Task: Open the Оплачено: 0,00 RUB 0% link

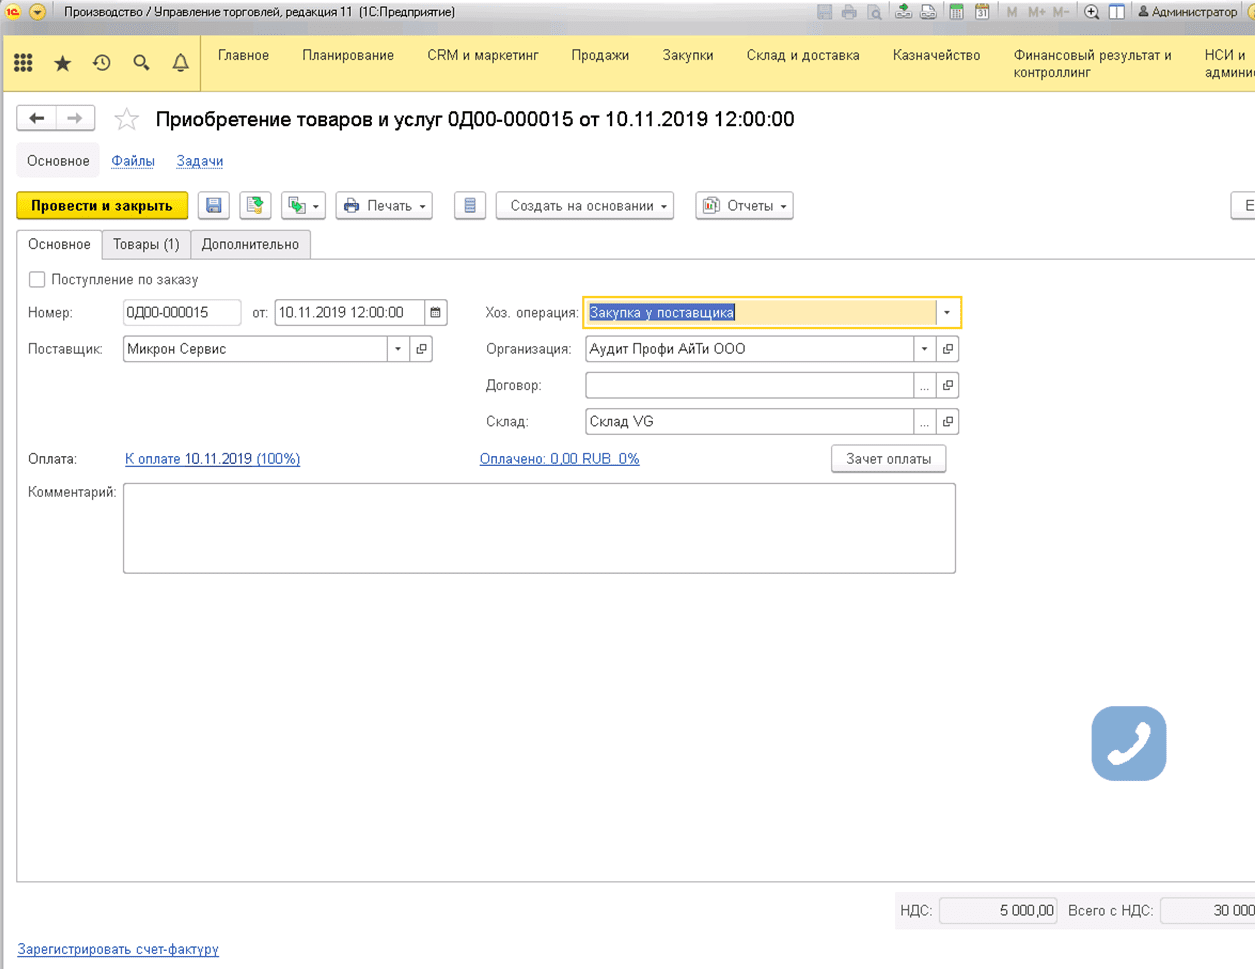Action: [x=560, y=459]
